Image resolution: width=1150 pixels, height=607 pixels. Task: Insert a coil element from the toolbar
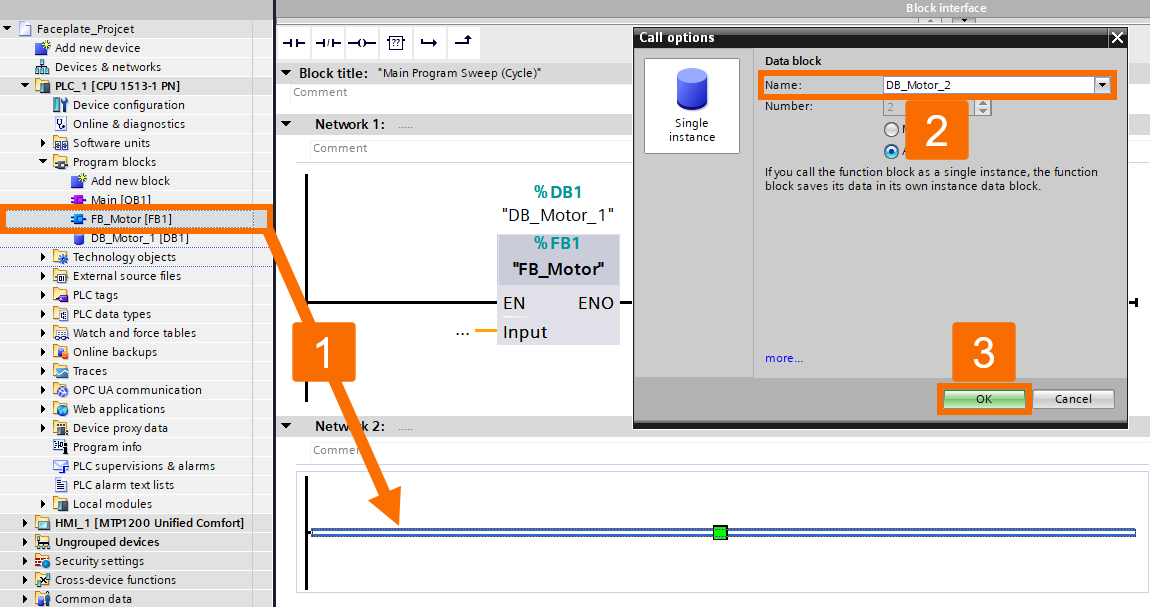(361, 42)
